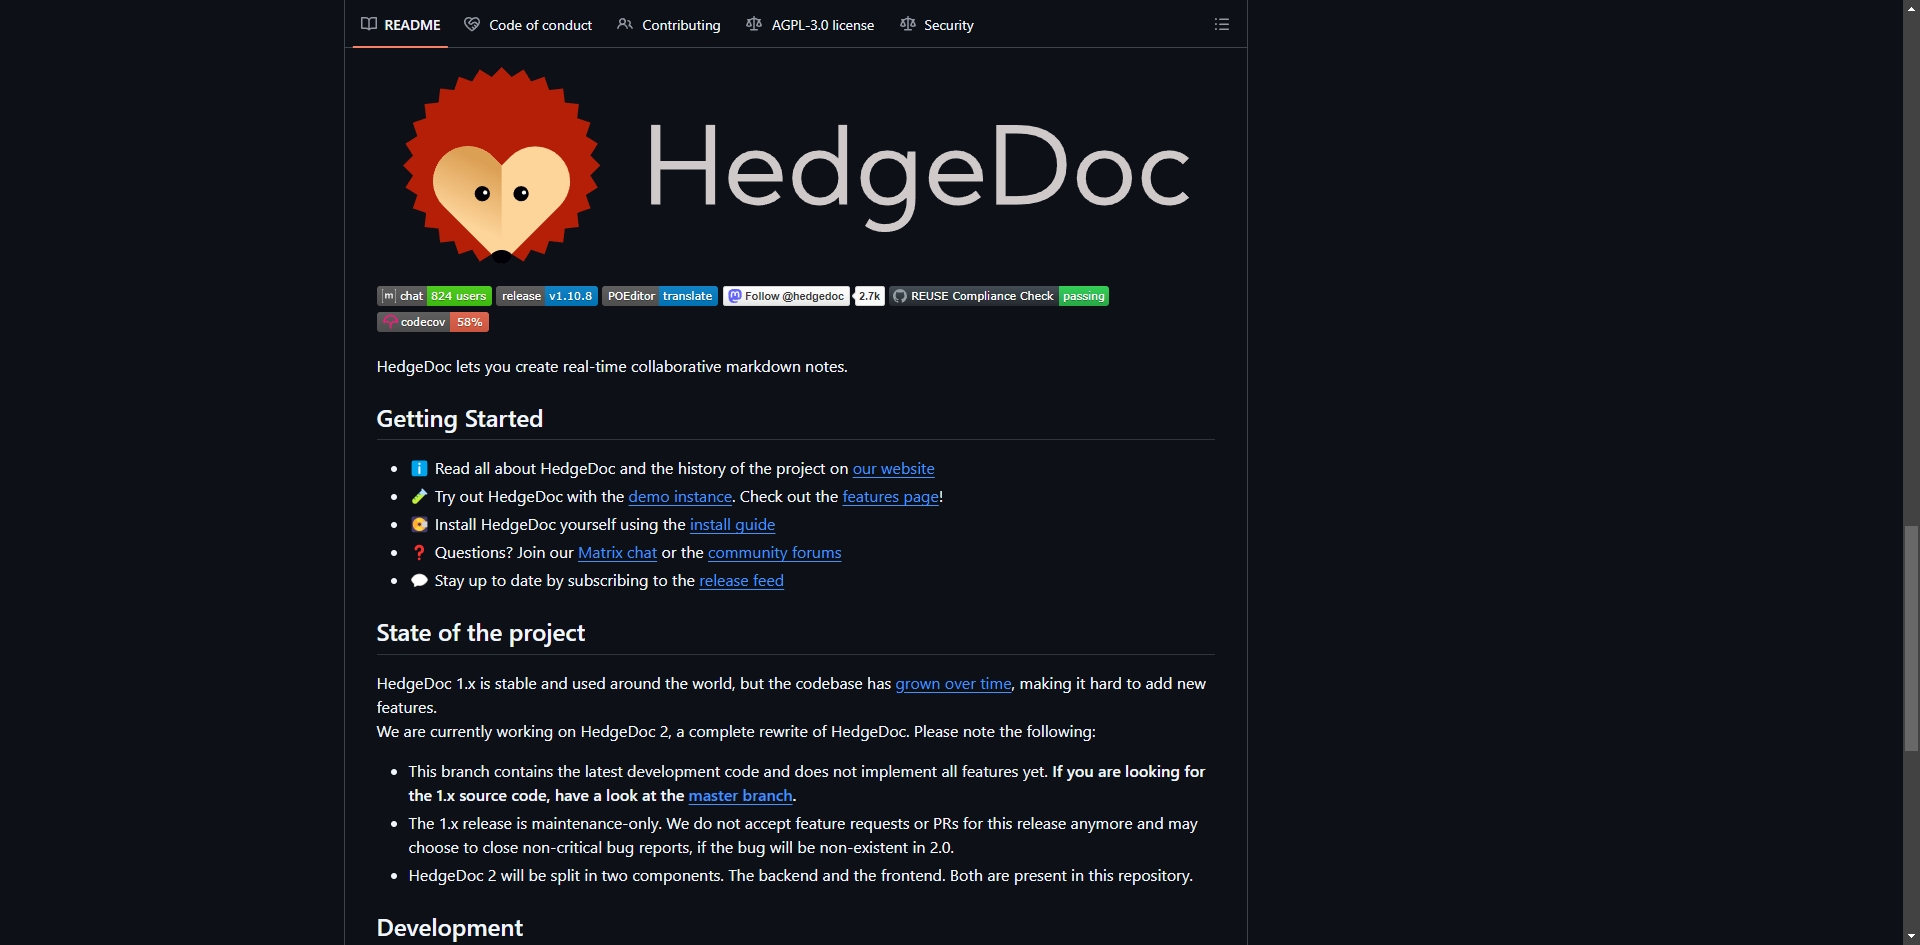Go to the 'master branch' link

pyautogui.click(x=740, y=796)
